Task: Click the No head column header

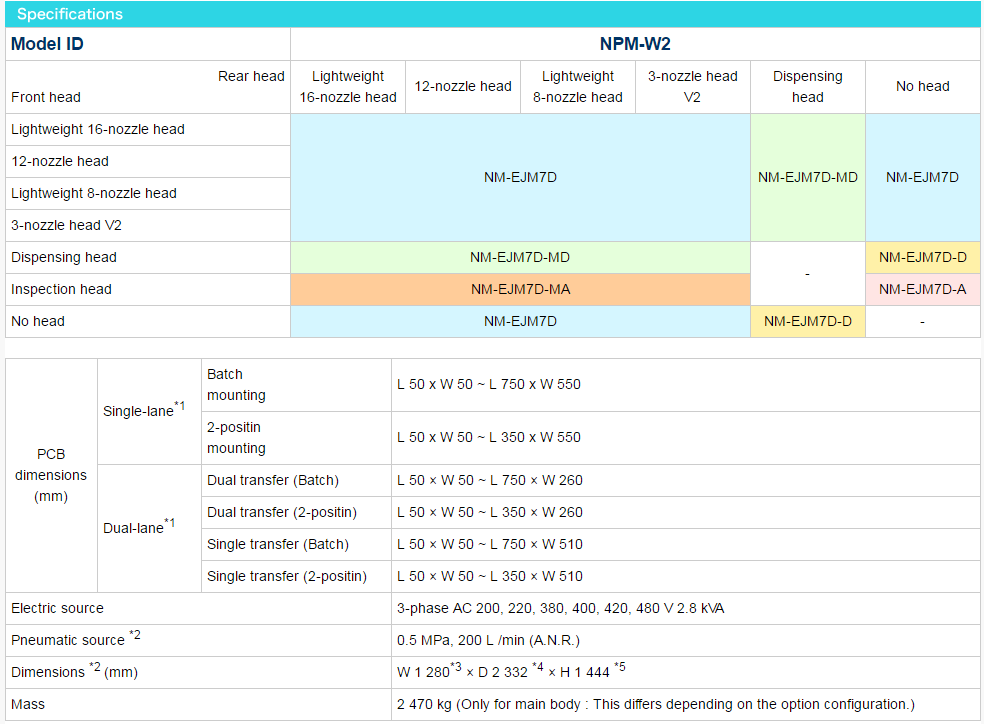Action: point(922,87)
